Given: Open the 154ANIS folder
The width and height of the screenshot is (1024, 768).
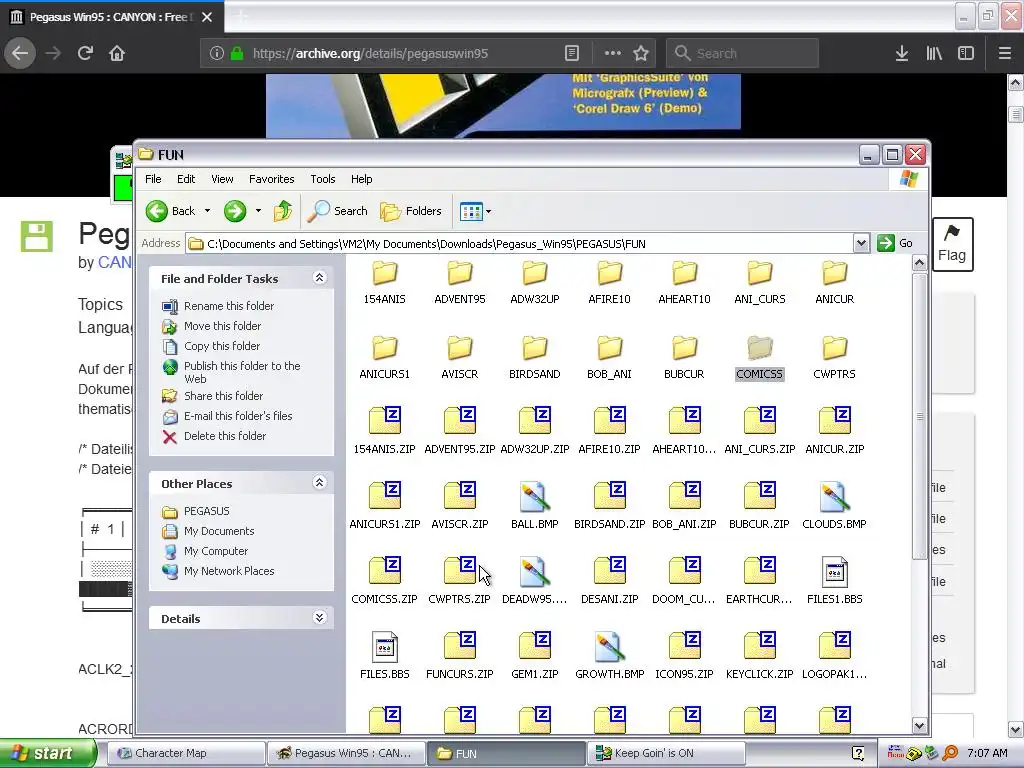Looking at the screenshot, I should [x=384, y=282].
